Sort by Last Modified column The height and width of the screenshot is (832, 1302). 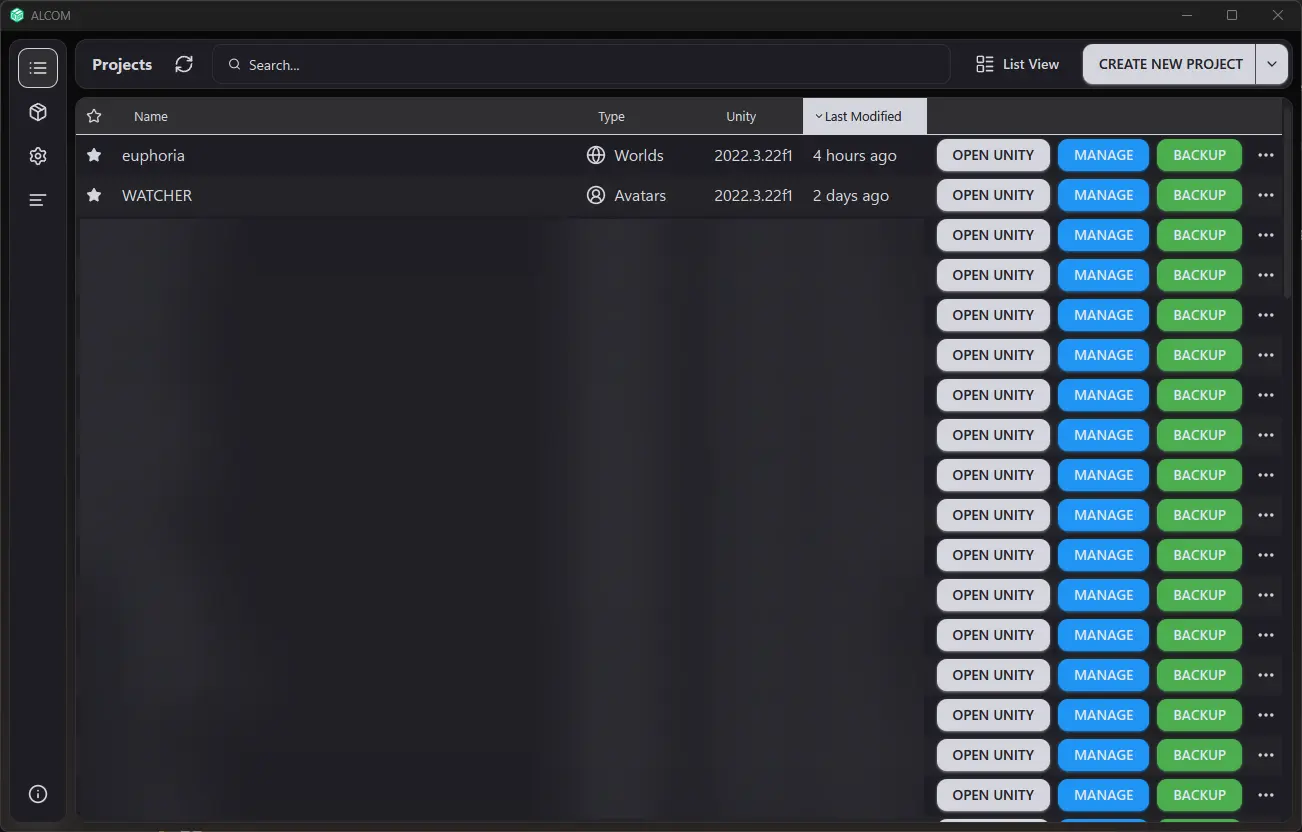(x=864, y=116)
